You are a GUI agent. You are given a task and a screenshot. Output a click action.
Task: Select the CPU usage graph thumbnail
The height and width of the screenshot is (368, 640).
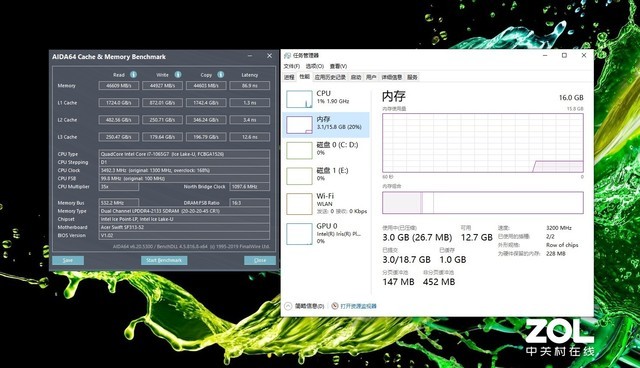[x=299, y=99]
